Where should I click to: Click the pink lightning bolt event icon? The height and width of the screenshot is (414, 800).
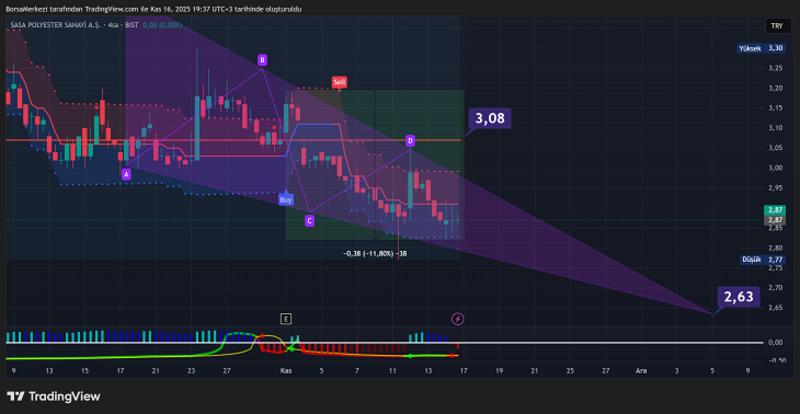[x=458, y=318]
